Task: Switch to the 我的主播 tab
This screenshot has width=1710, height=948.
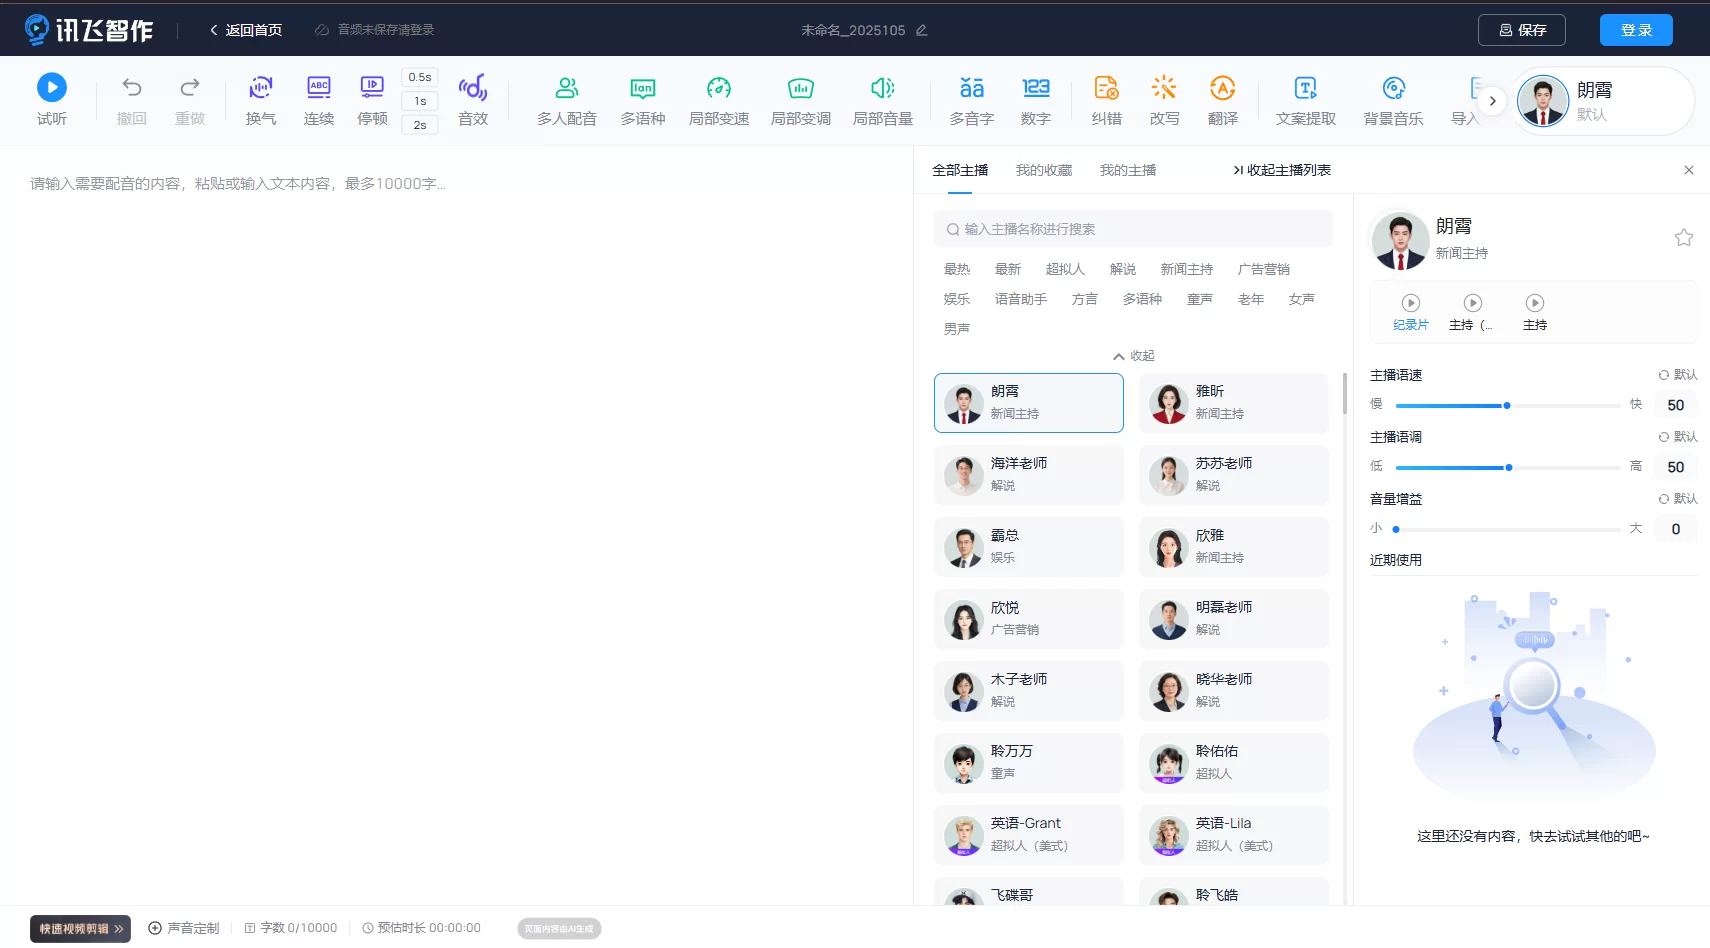Action: click(x=1127, y=170)
